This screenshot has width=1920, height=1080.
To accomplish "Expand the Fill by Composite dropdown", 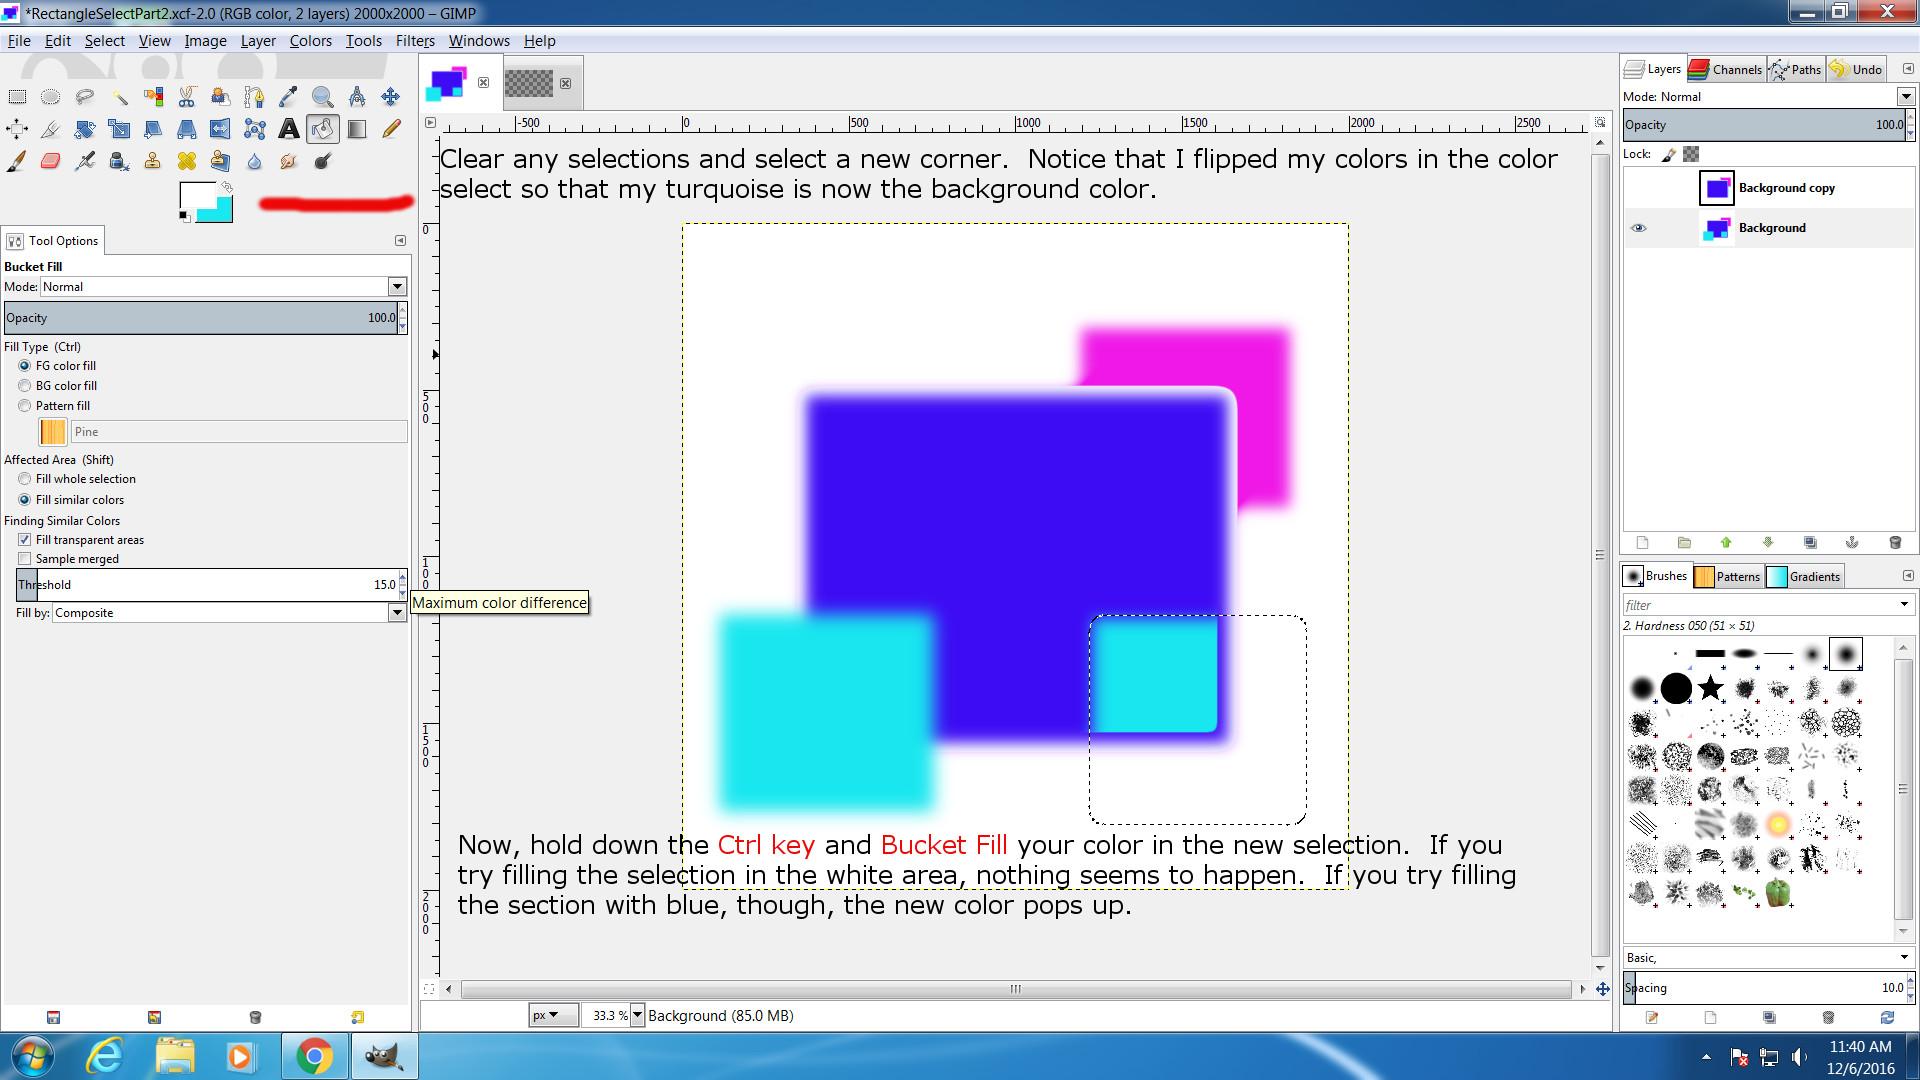I will tap(397, 613).
